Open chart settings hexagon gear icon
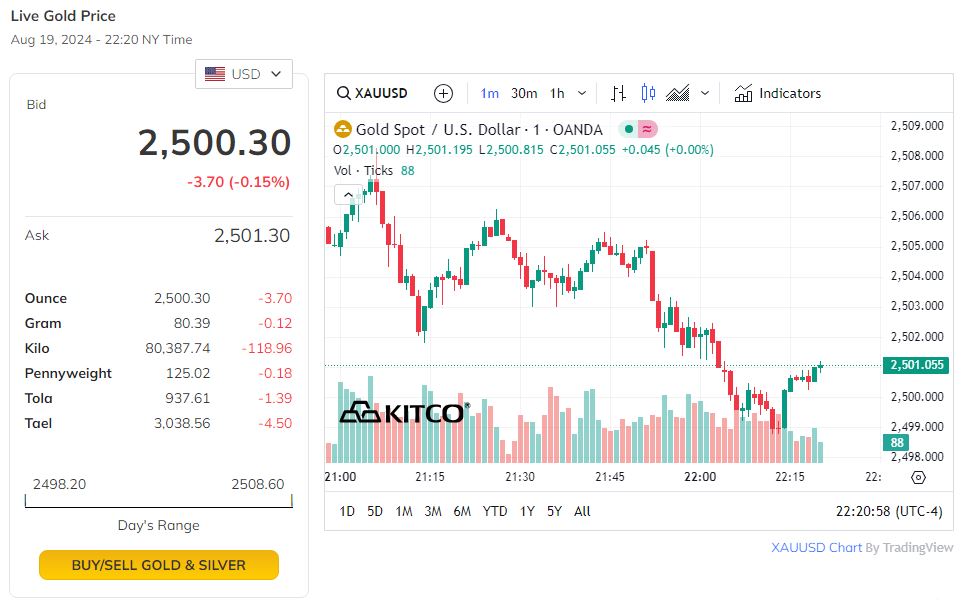The image size is (967, 600). coord(919,477)
